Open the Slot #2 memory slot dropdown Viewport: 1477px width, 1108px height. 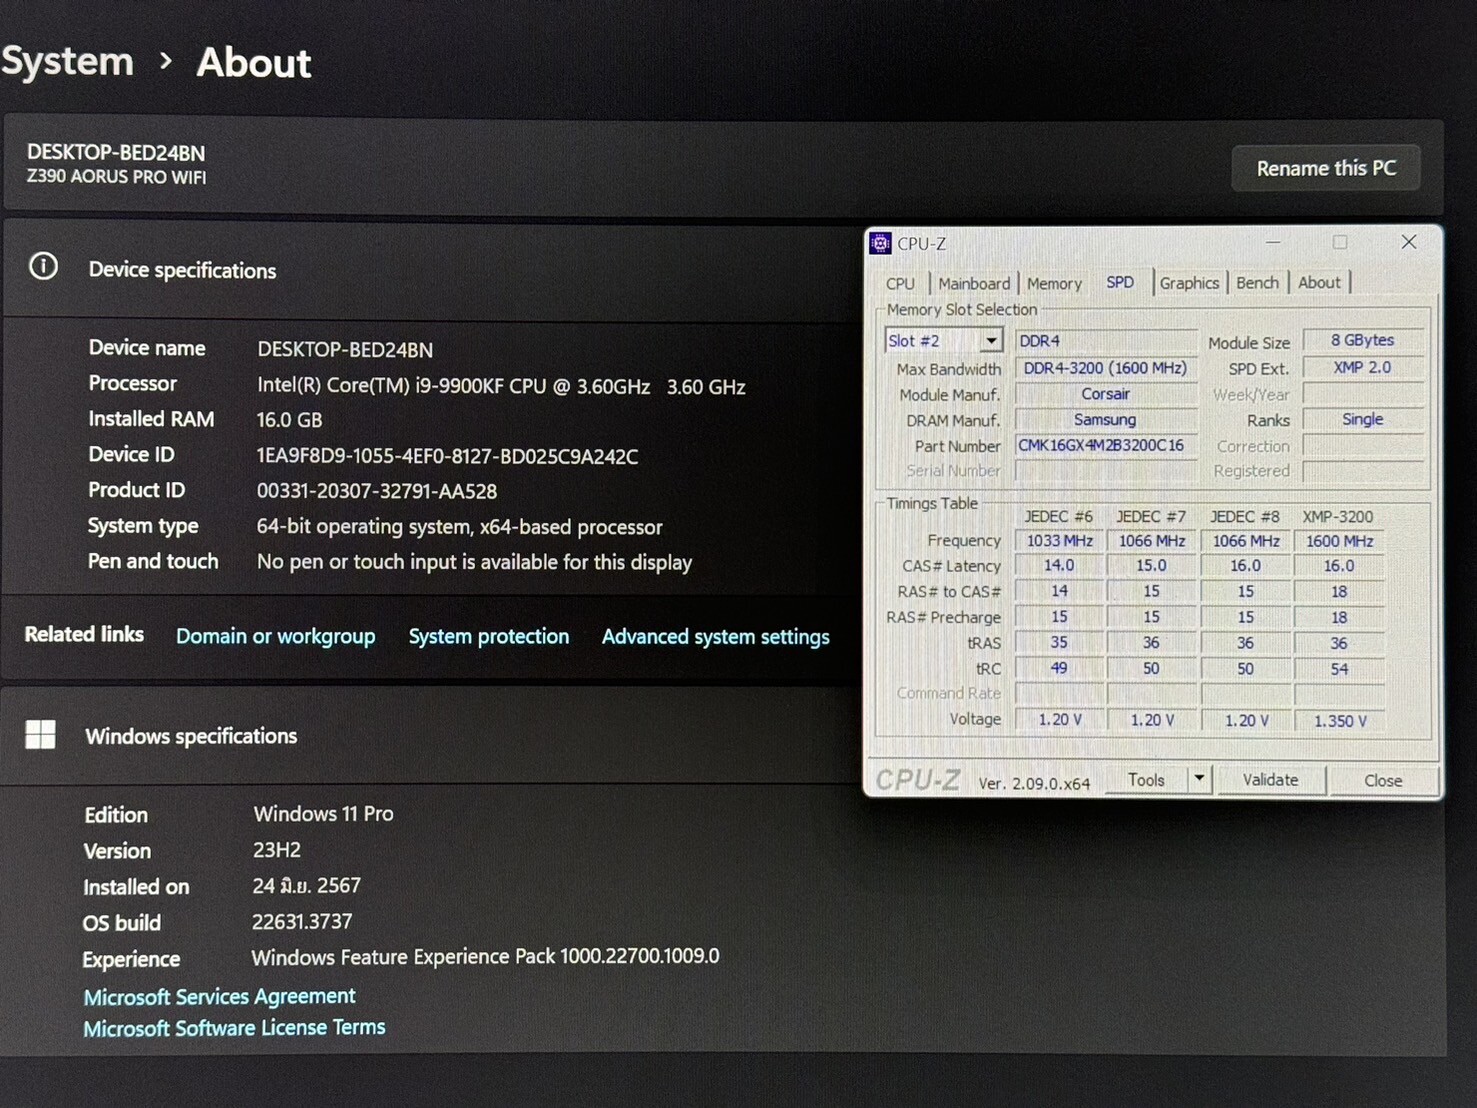943,341
